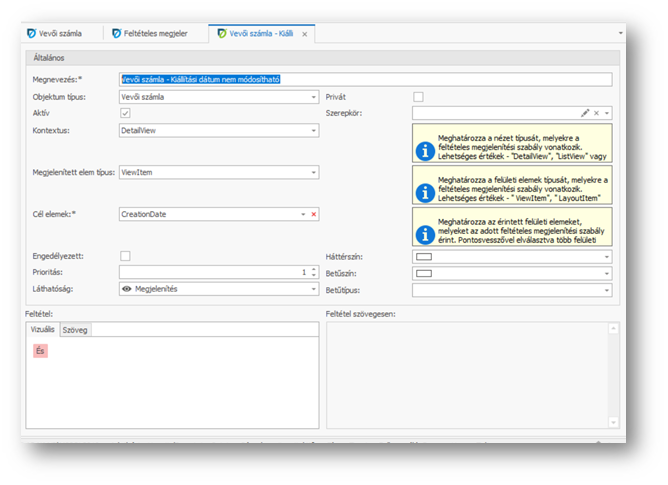Click the És condition operator button

coord(40,351)
